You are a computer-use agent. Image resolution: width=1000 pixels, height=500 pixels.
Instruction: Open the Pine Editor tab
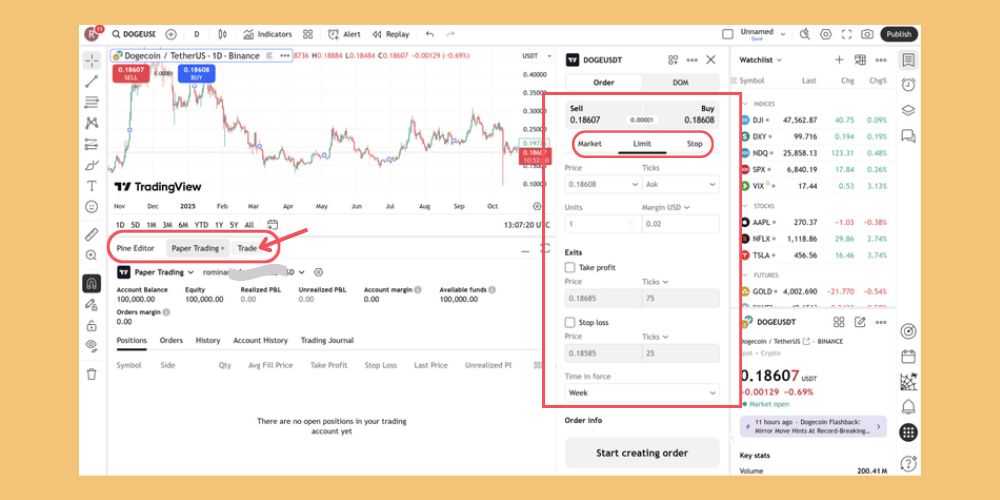[x=135, y=248]
